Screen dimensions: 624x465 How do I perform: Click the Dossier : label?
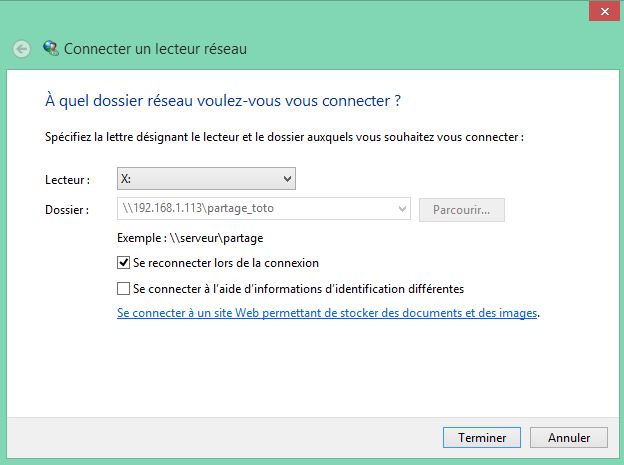tap(67, 210)
